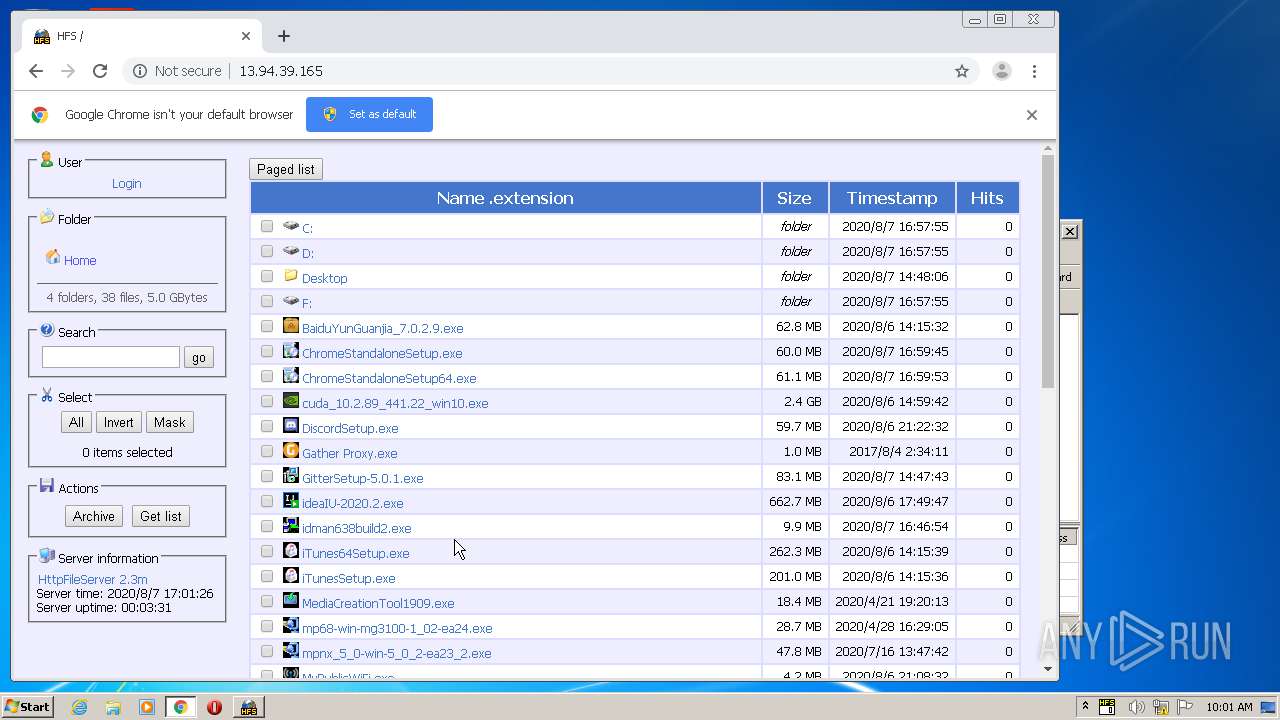Check the box for the C: folder
This screenshot has width=1280, height=720.
pos(267,226)
